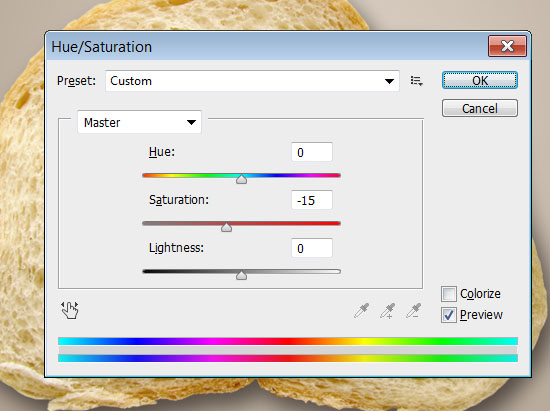
Task: Click the Saturation value field showing -15
Action: click(x=311, y=200)
